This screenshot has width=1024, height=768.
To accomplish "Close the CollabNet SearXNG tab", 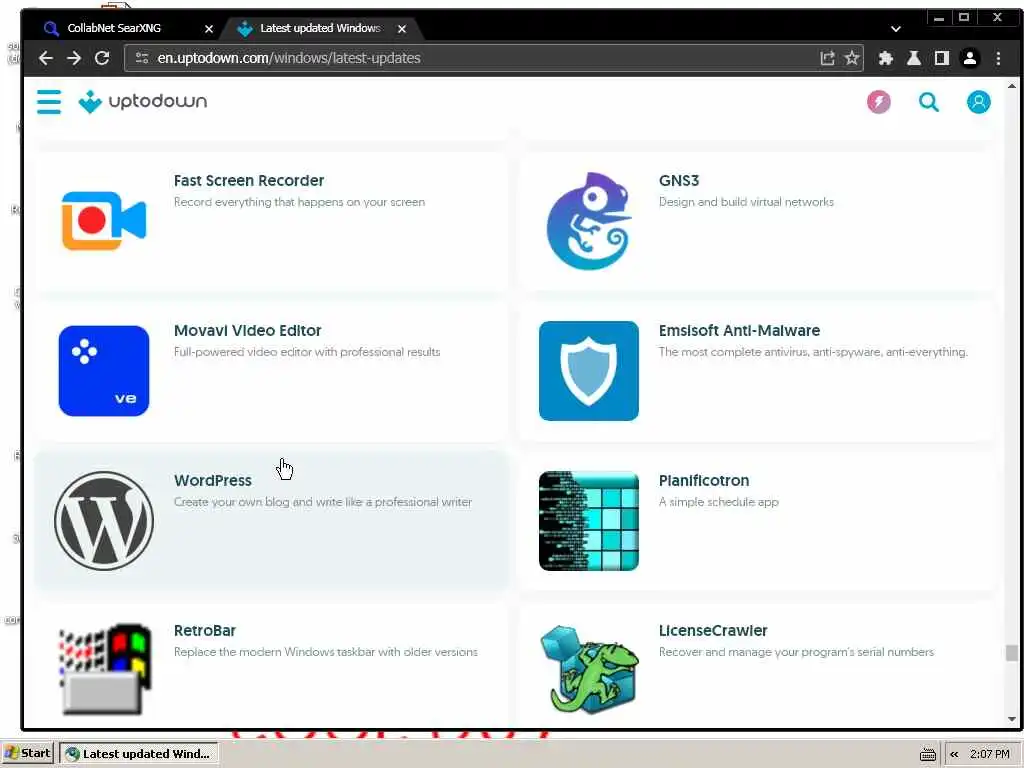I will click(x=209, y=29).
